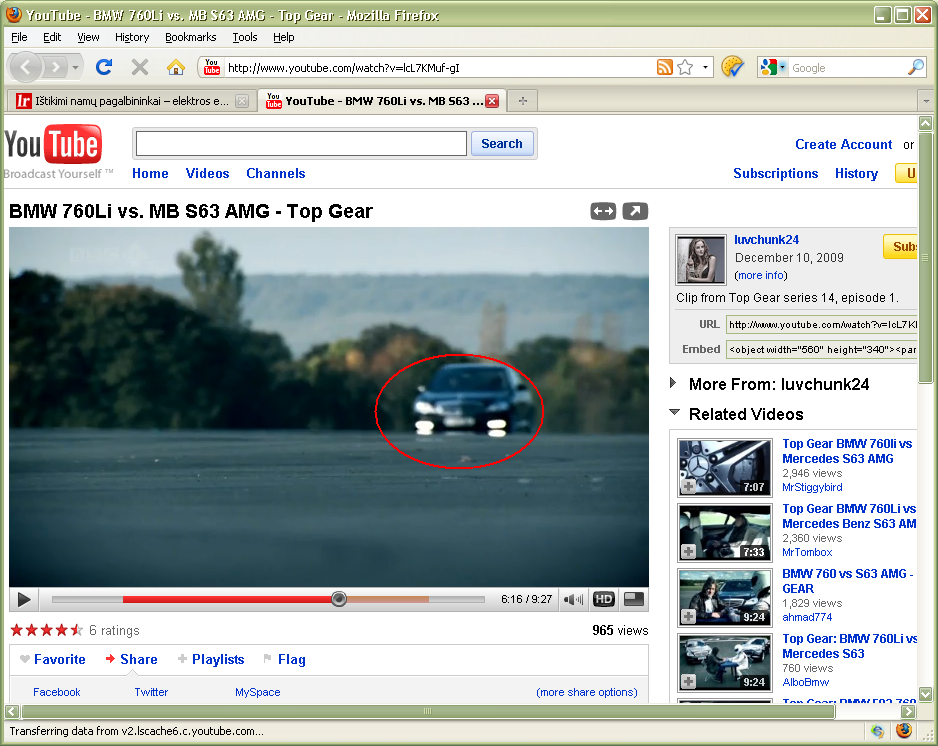Go back with the browser Back arrow

pyautogui.click(x=25, y=67)
